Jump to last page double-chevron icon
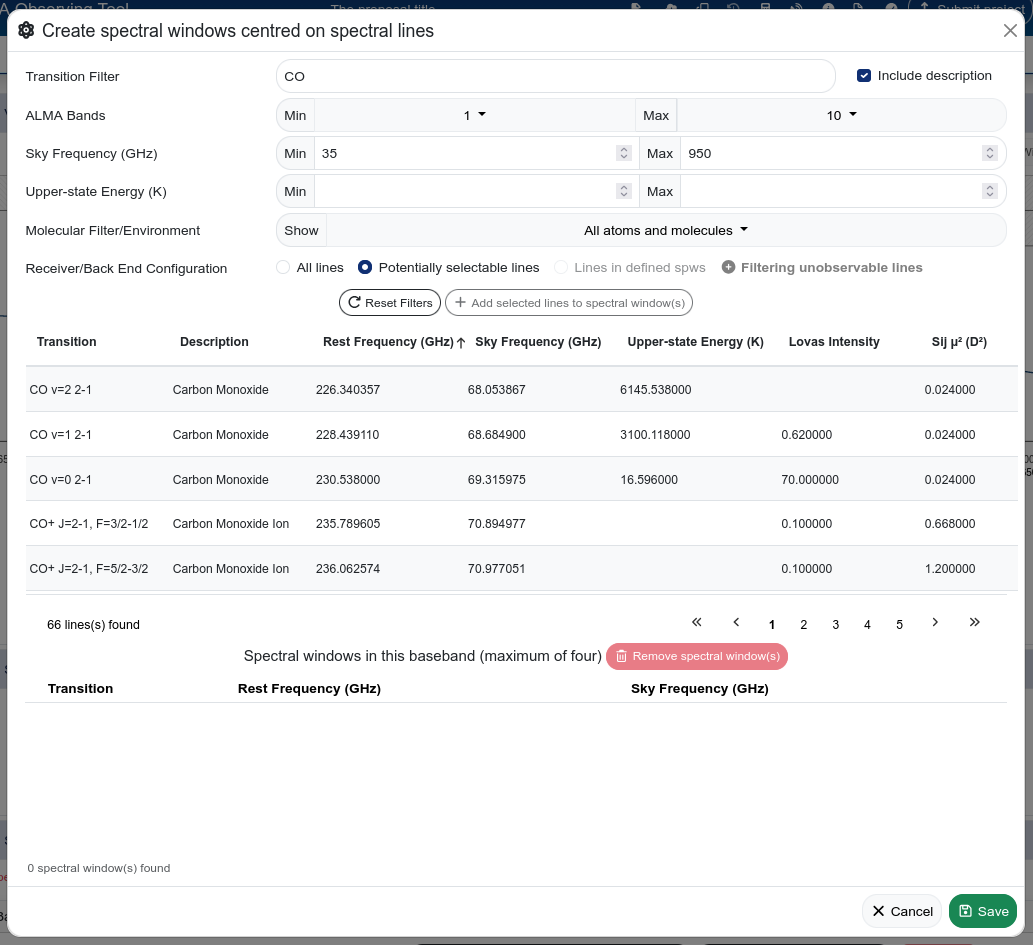The width and height of the screenshot is (1033, 945). 974,622
